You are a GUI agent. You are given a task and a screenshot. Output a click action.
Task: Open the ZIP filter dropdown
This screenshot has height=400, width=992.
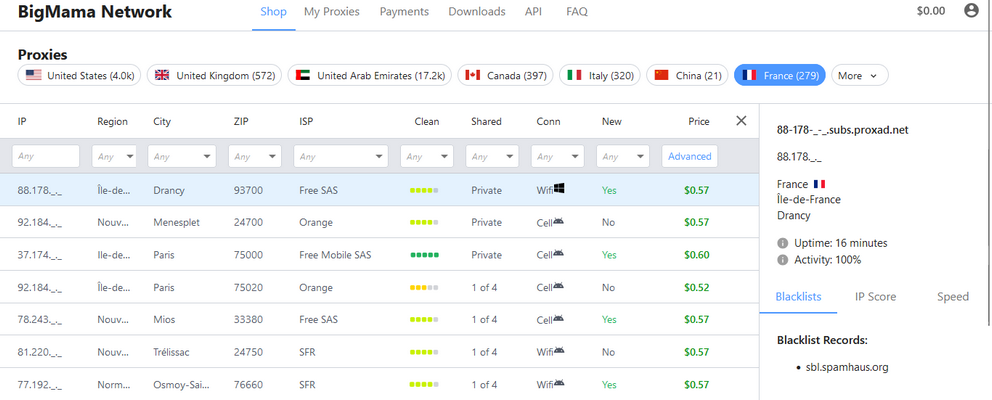click(x=255, y=156)
